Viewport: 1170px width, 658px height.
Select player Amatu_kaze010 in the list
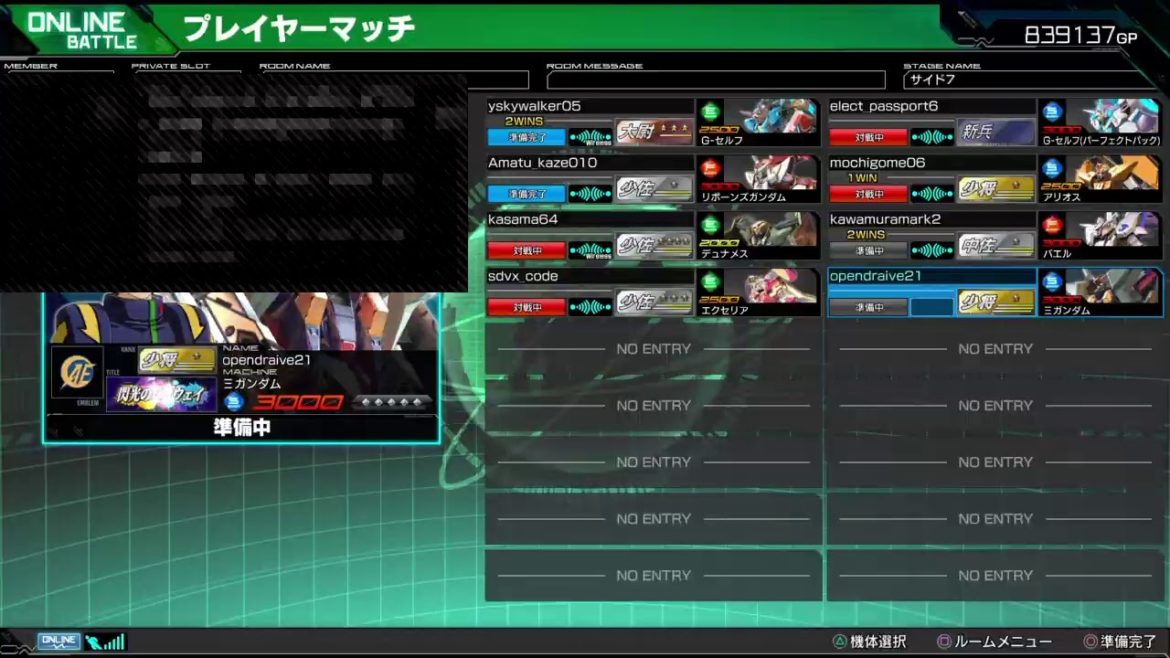[x=543, y=163]
